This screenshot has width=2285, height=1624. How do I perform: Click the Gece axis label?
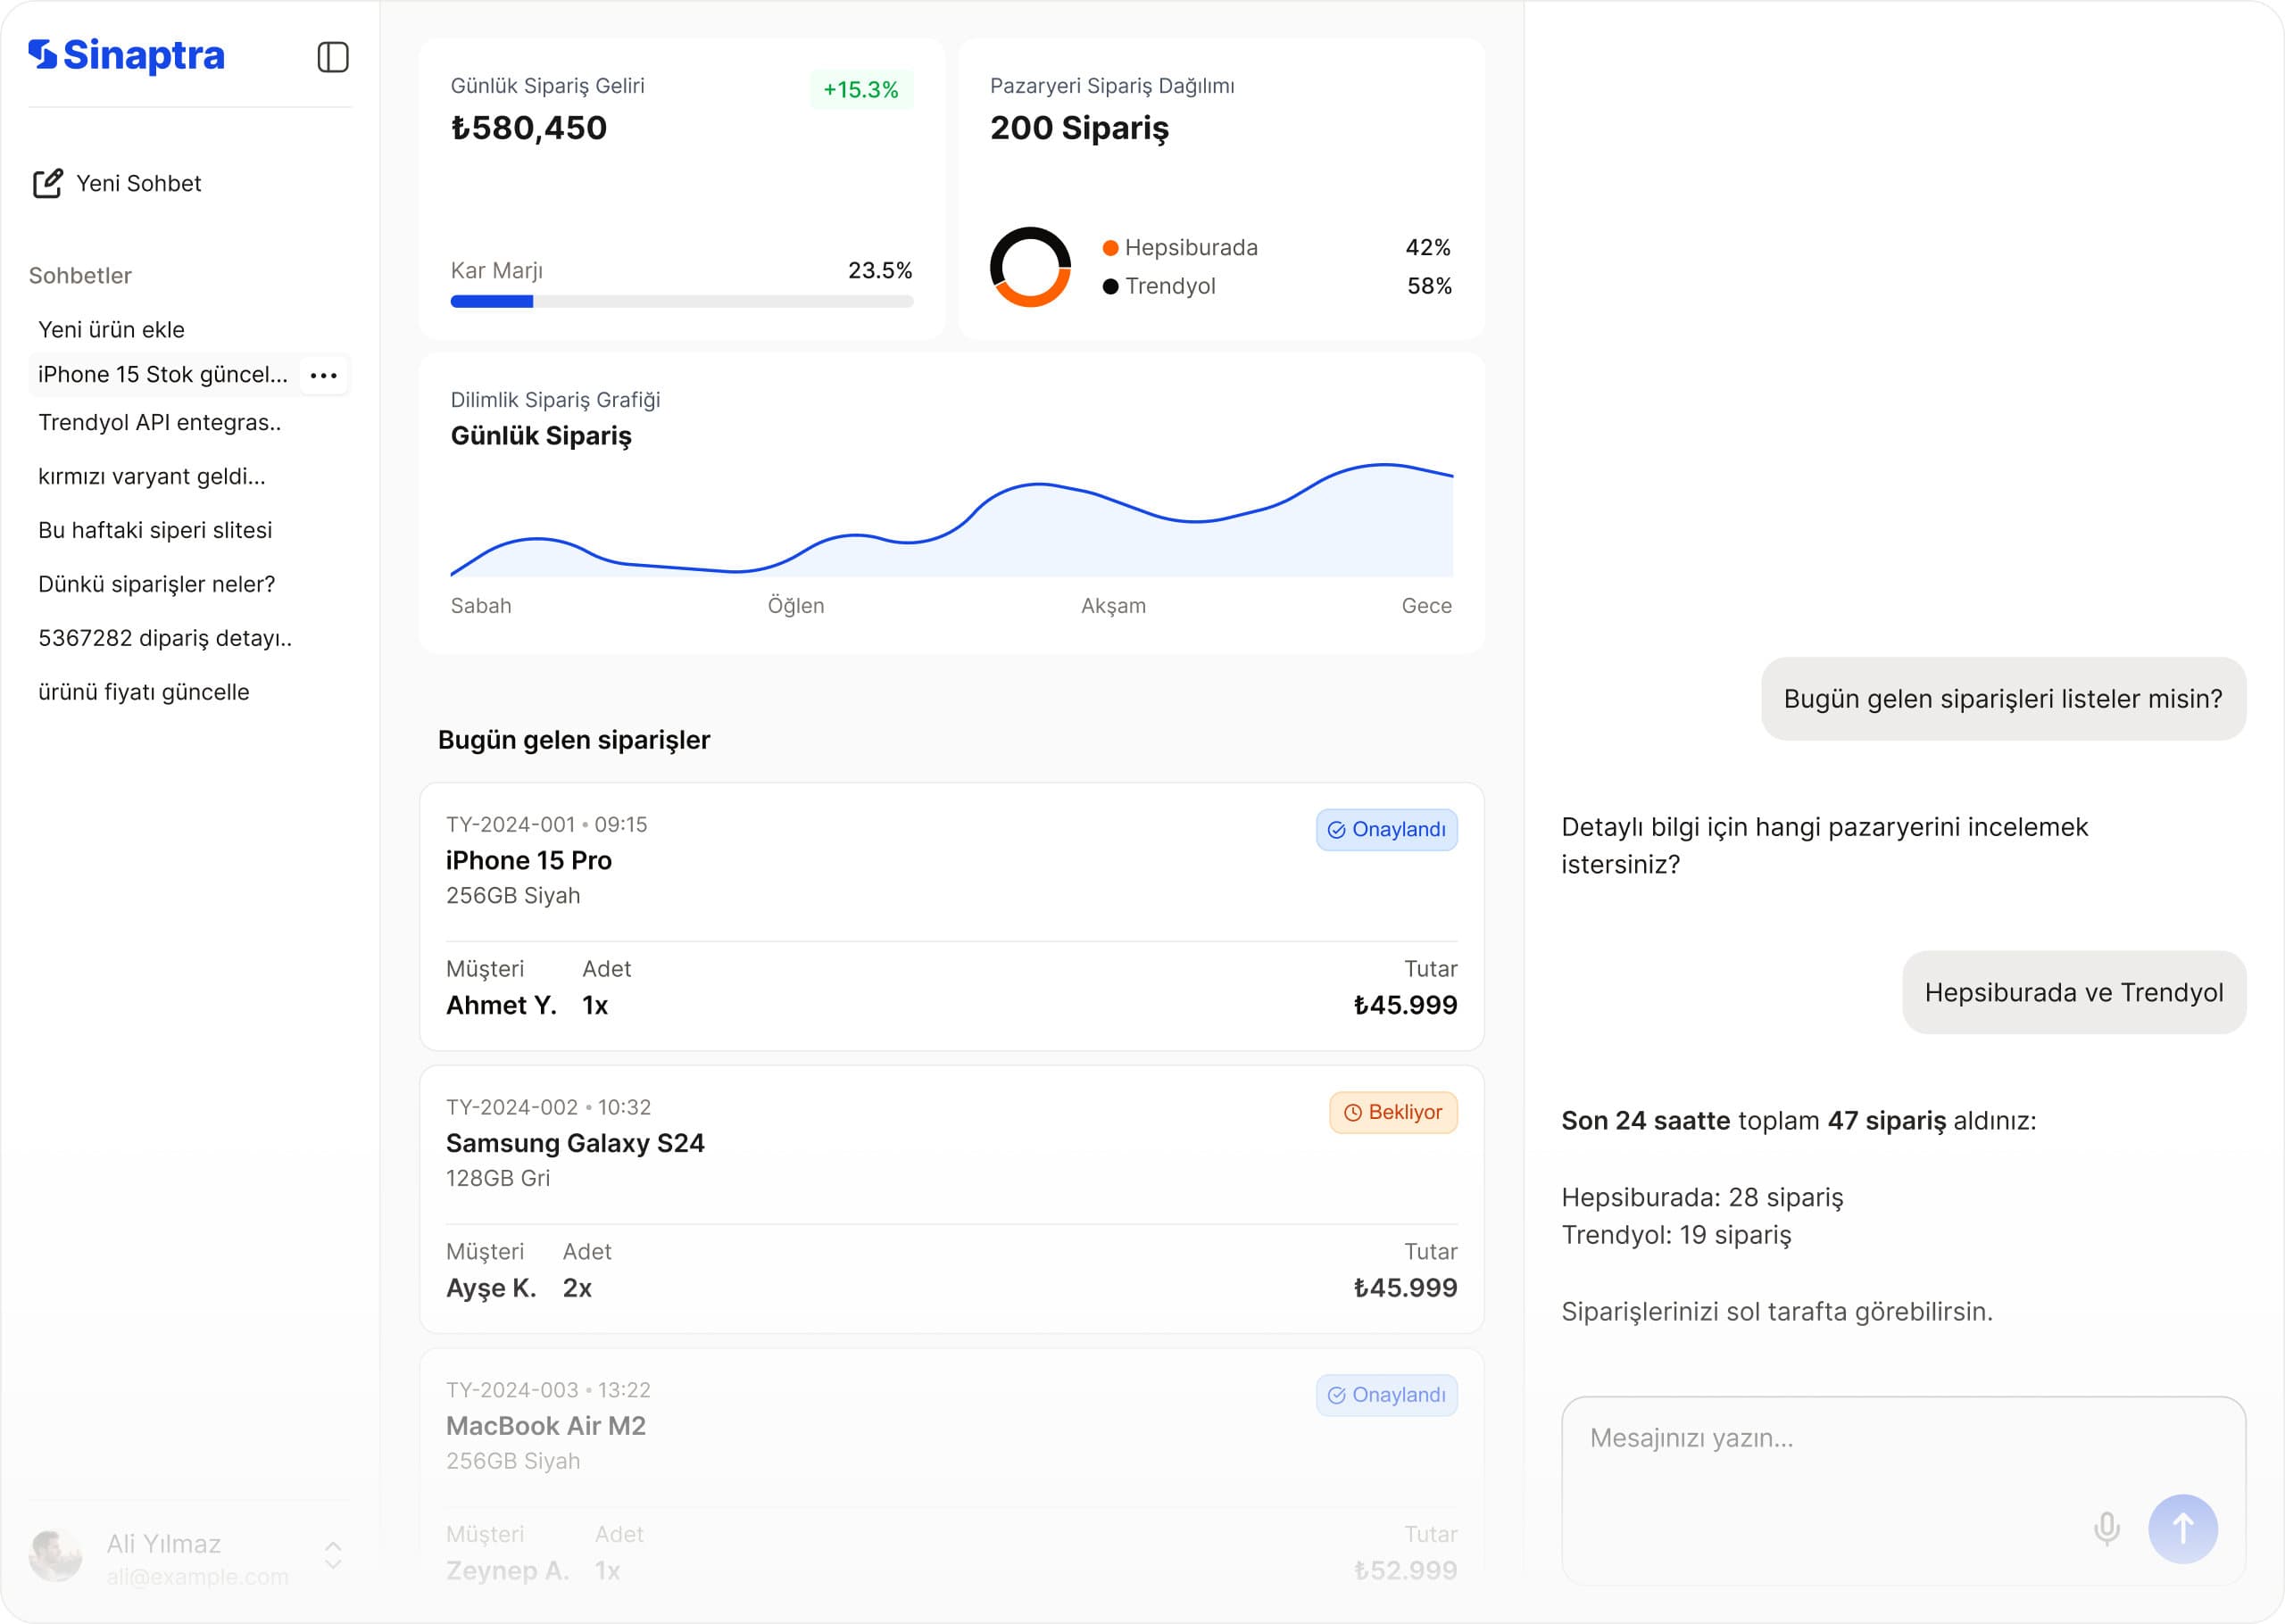tap(1427, 606)
